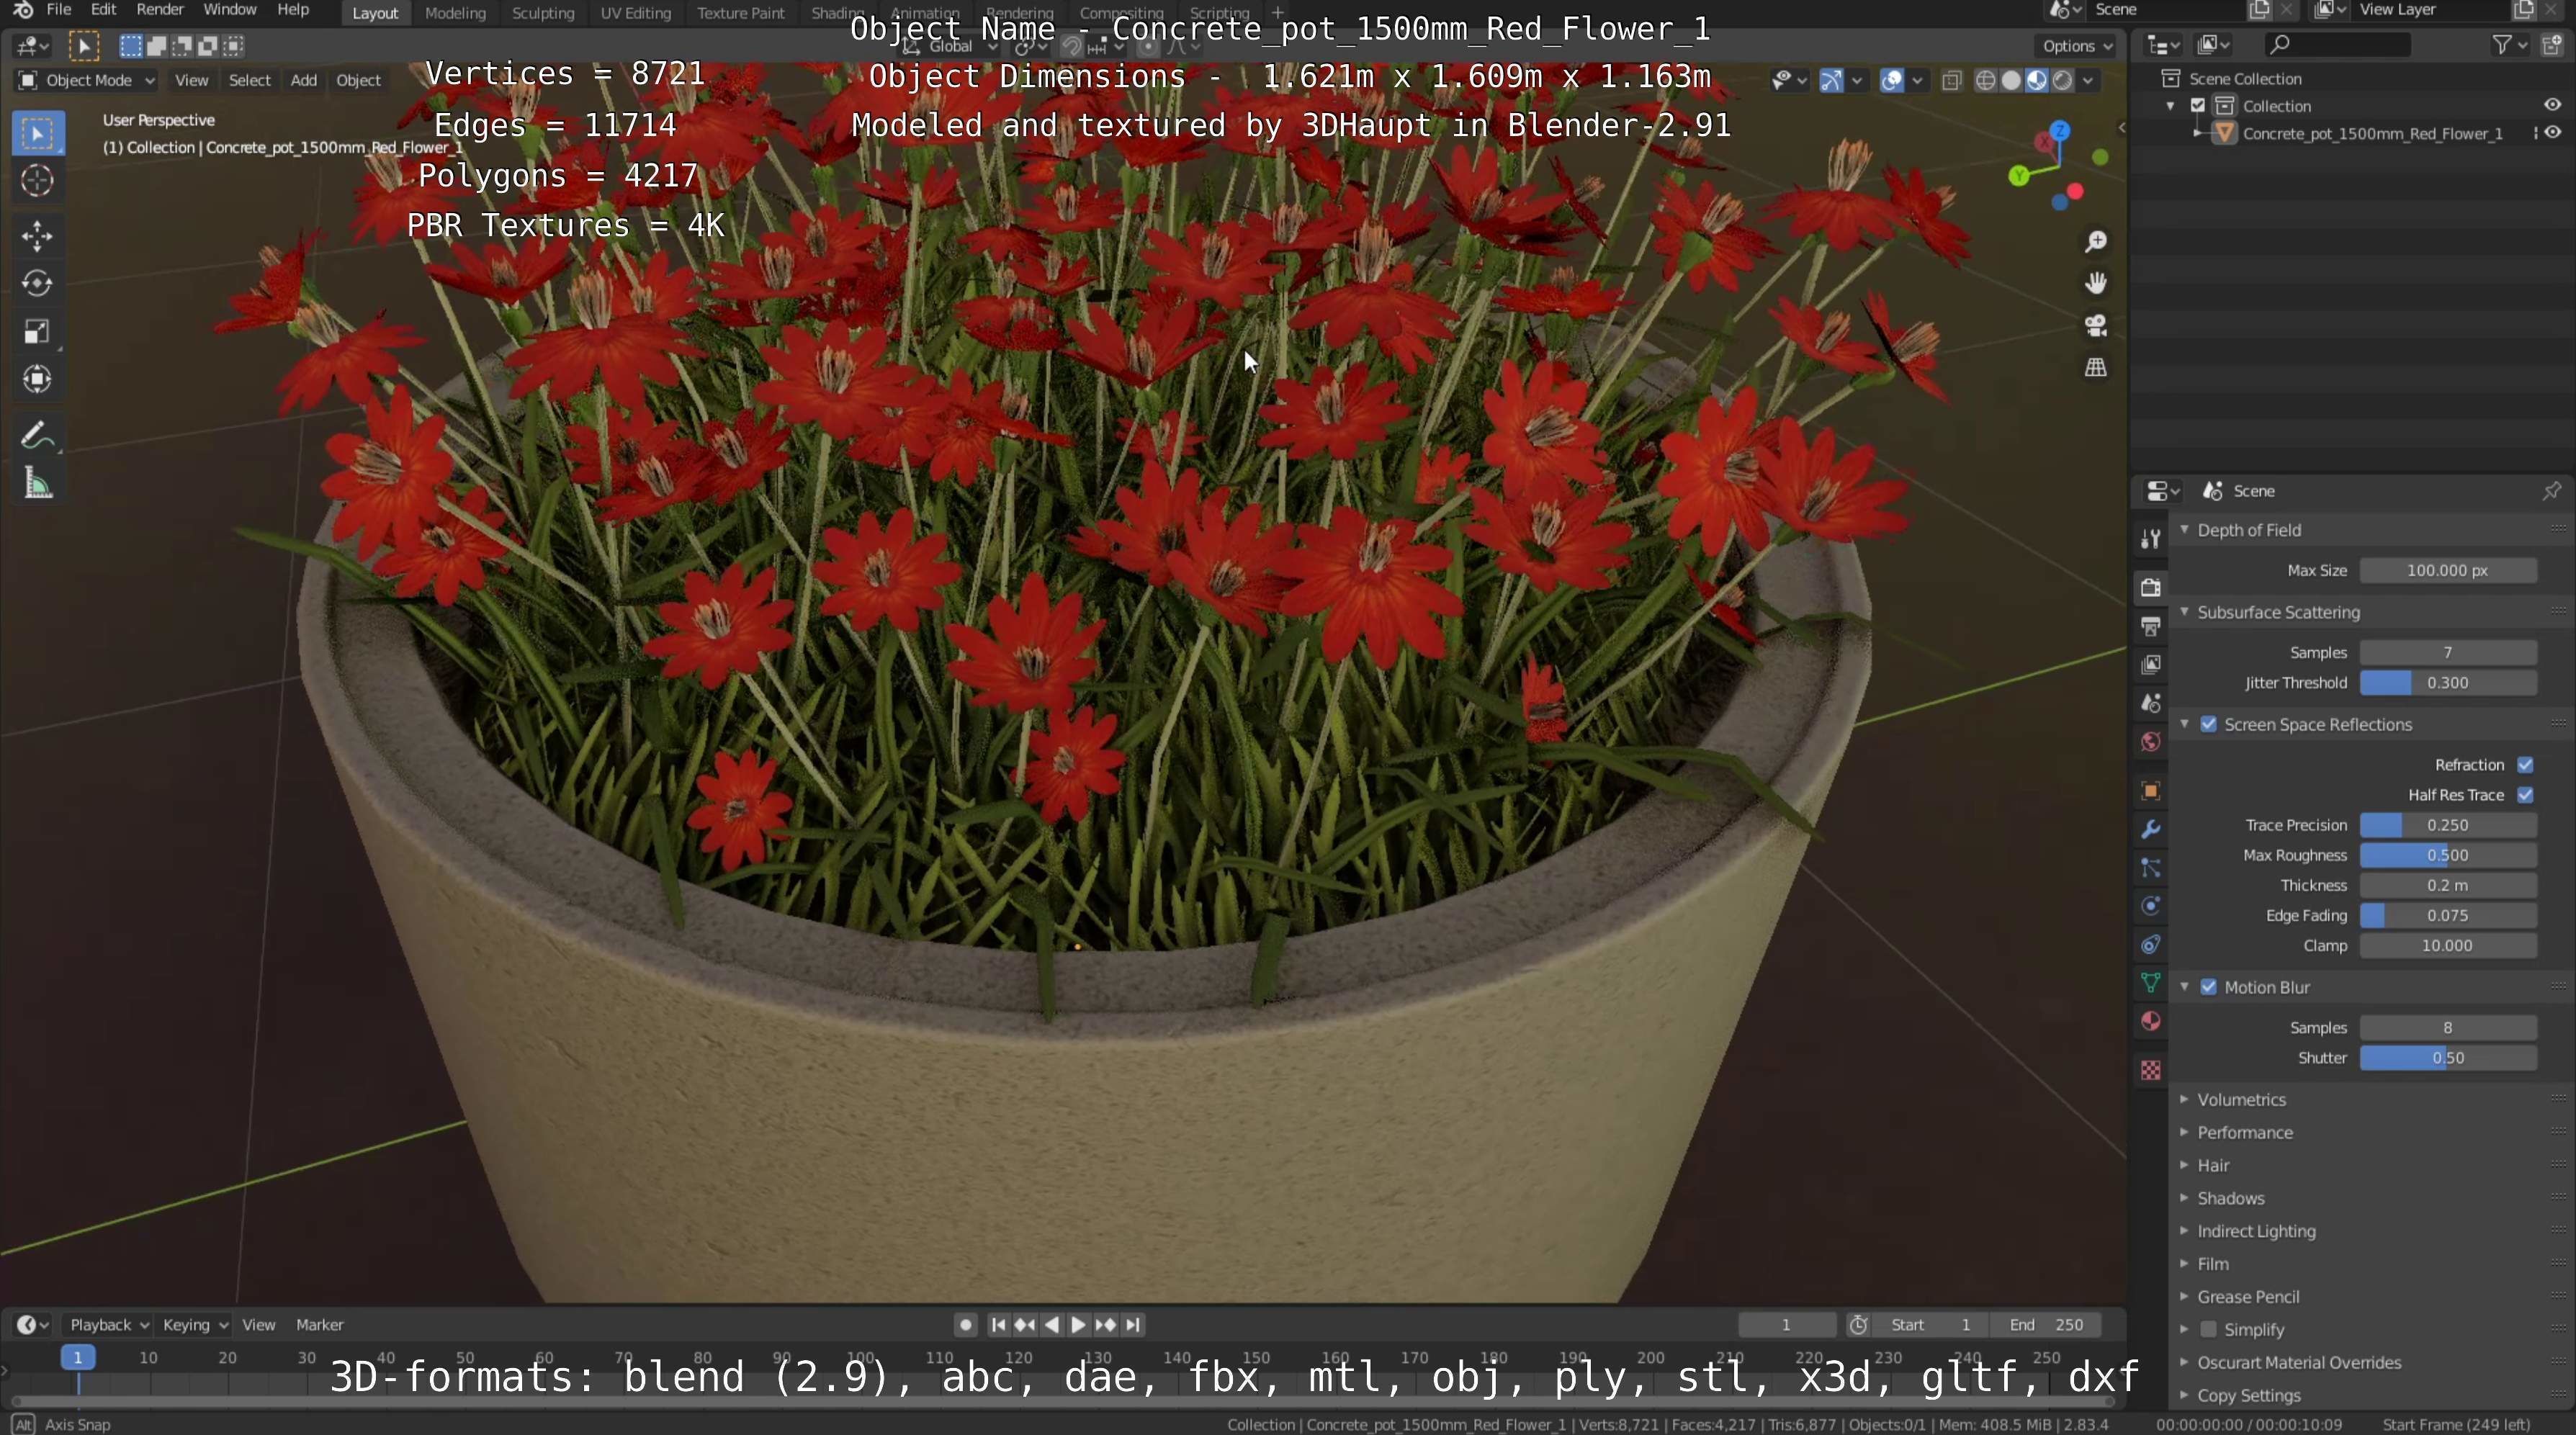Open the File menu

tap(58, 10)
